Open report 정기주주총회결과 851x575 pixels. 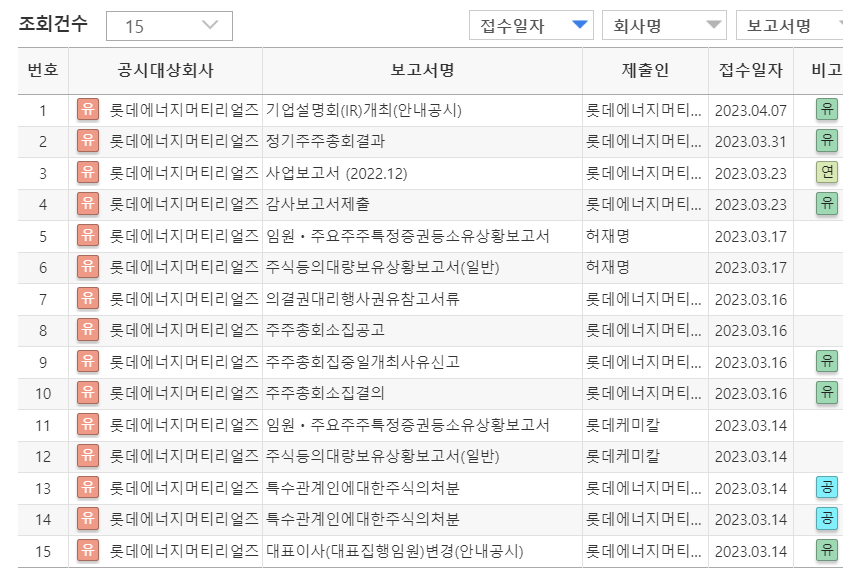tap(325, 141)
